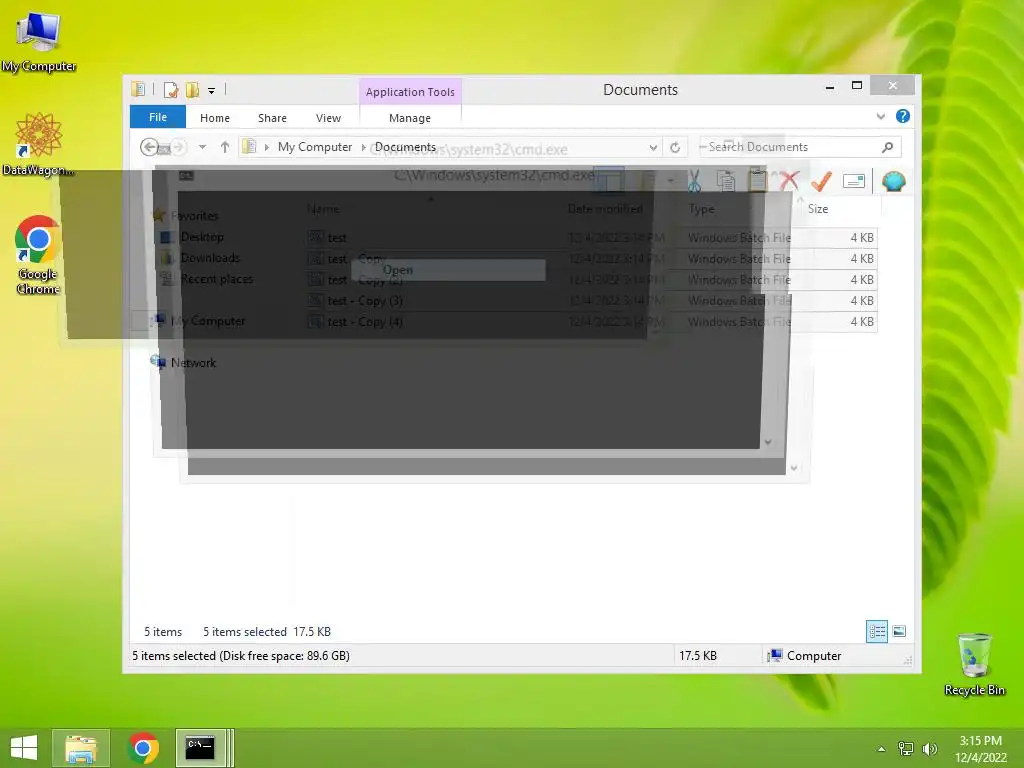Image resolution: width=1024 pixels, height=768 pixels.
Task: Click the File Explorer taskbar button
Action: pyautogui.click(x=80, y=748)
